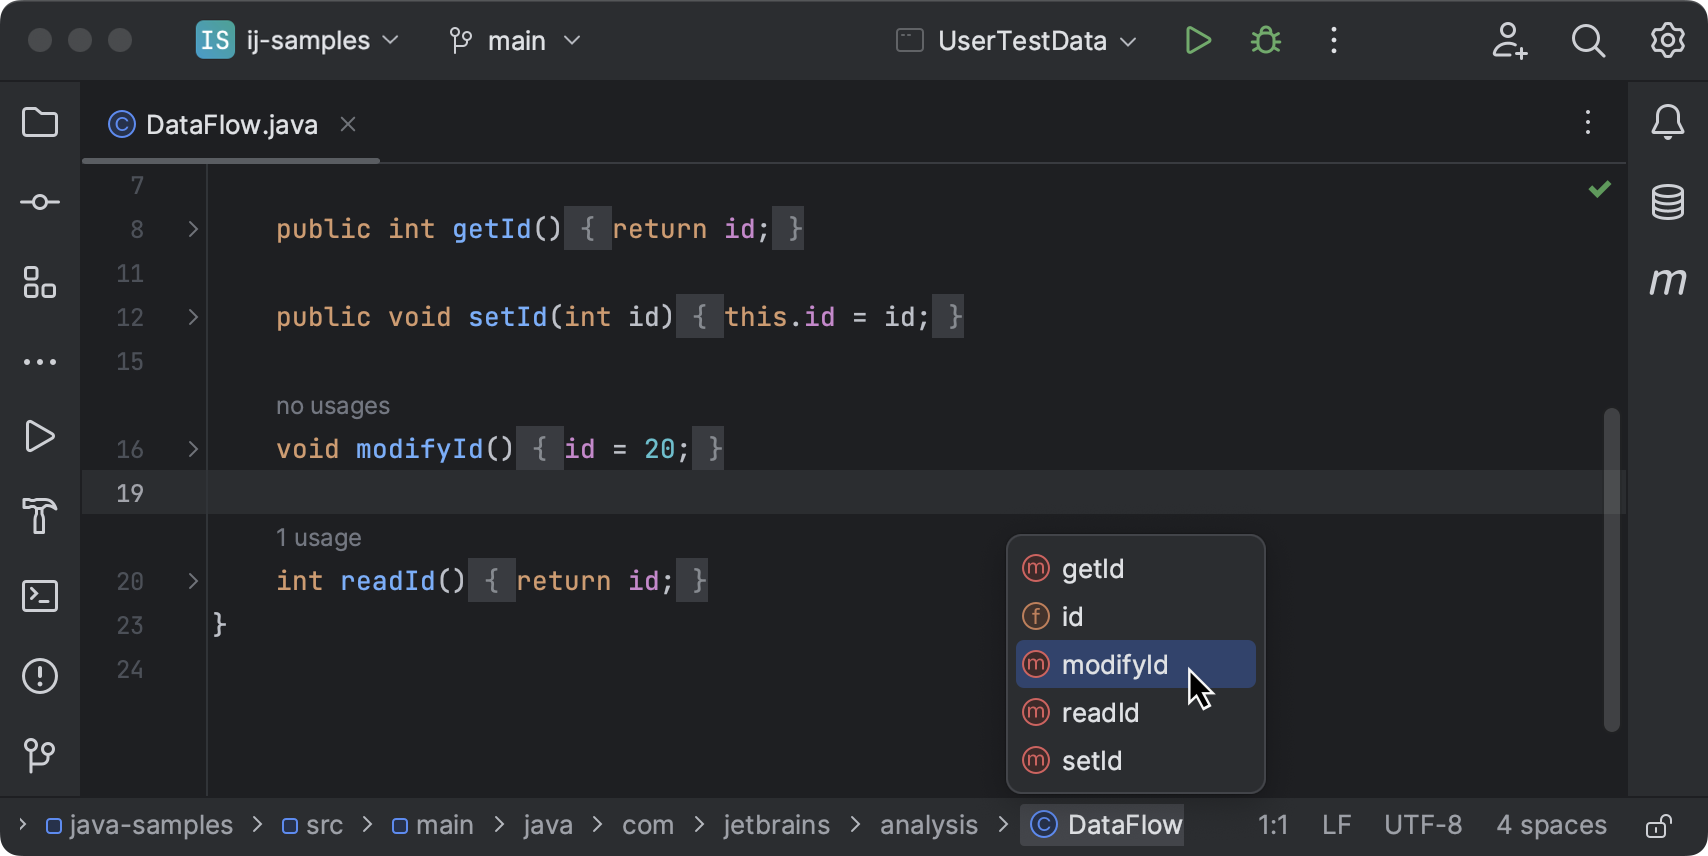Select modifyId in the popup list
The width and height of the screenshot is (1708, 856).
click(1114, 665)
